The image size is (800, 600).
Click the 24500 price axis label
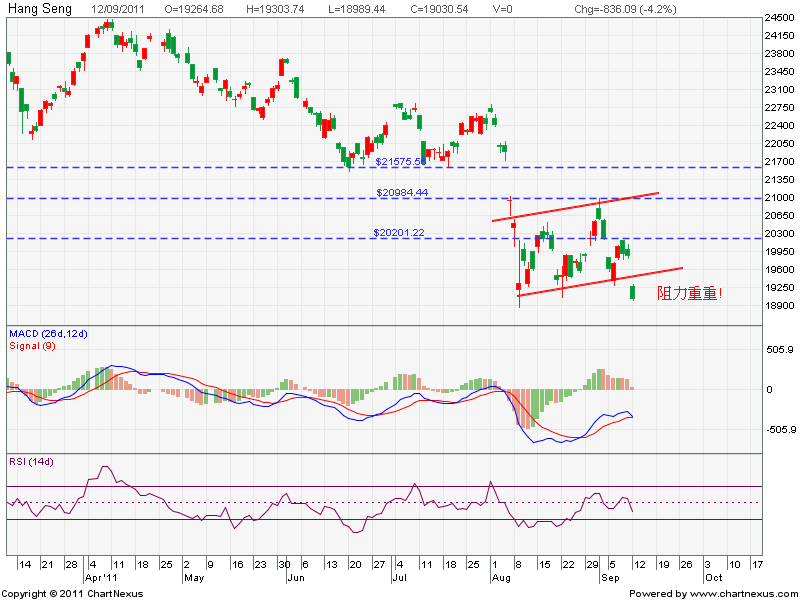(x=779, y=18)
